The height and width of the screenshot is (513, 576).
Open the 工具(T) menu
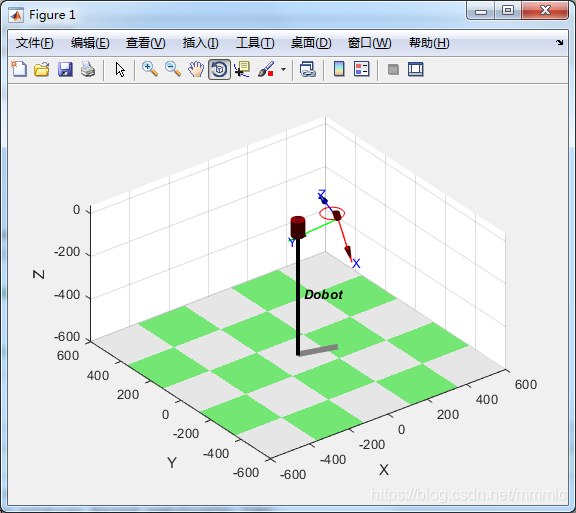click(255, 43)
